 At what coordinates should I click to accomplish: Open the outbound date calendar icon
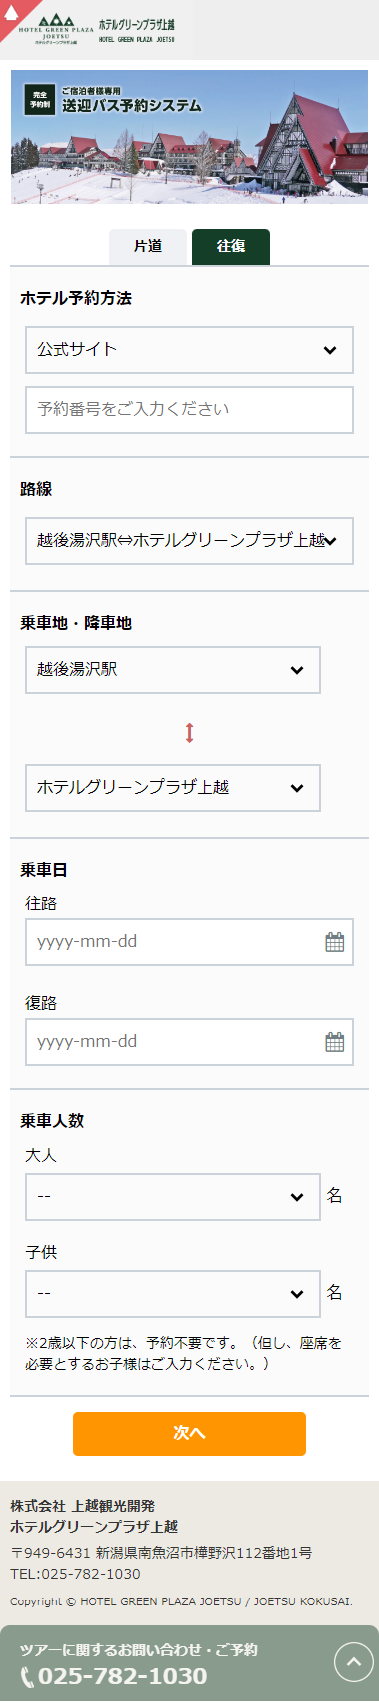tap(335, 942)
